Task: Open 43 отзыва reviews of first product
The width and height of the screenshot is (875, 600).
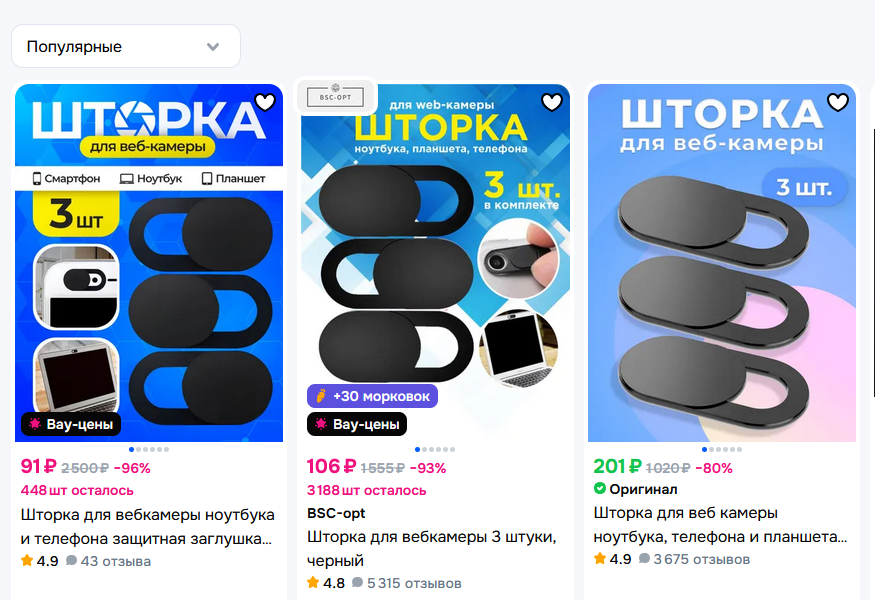Action: (x=108, y=561)
